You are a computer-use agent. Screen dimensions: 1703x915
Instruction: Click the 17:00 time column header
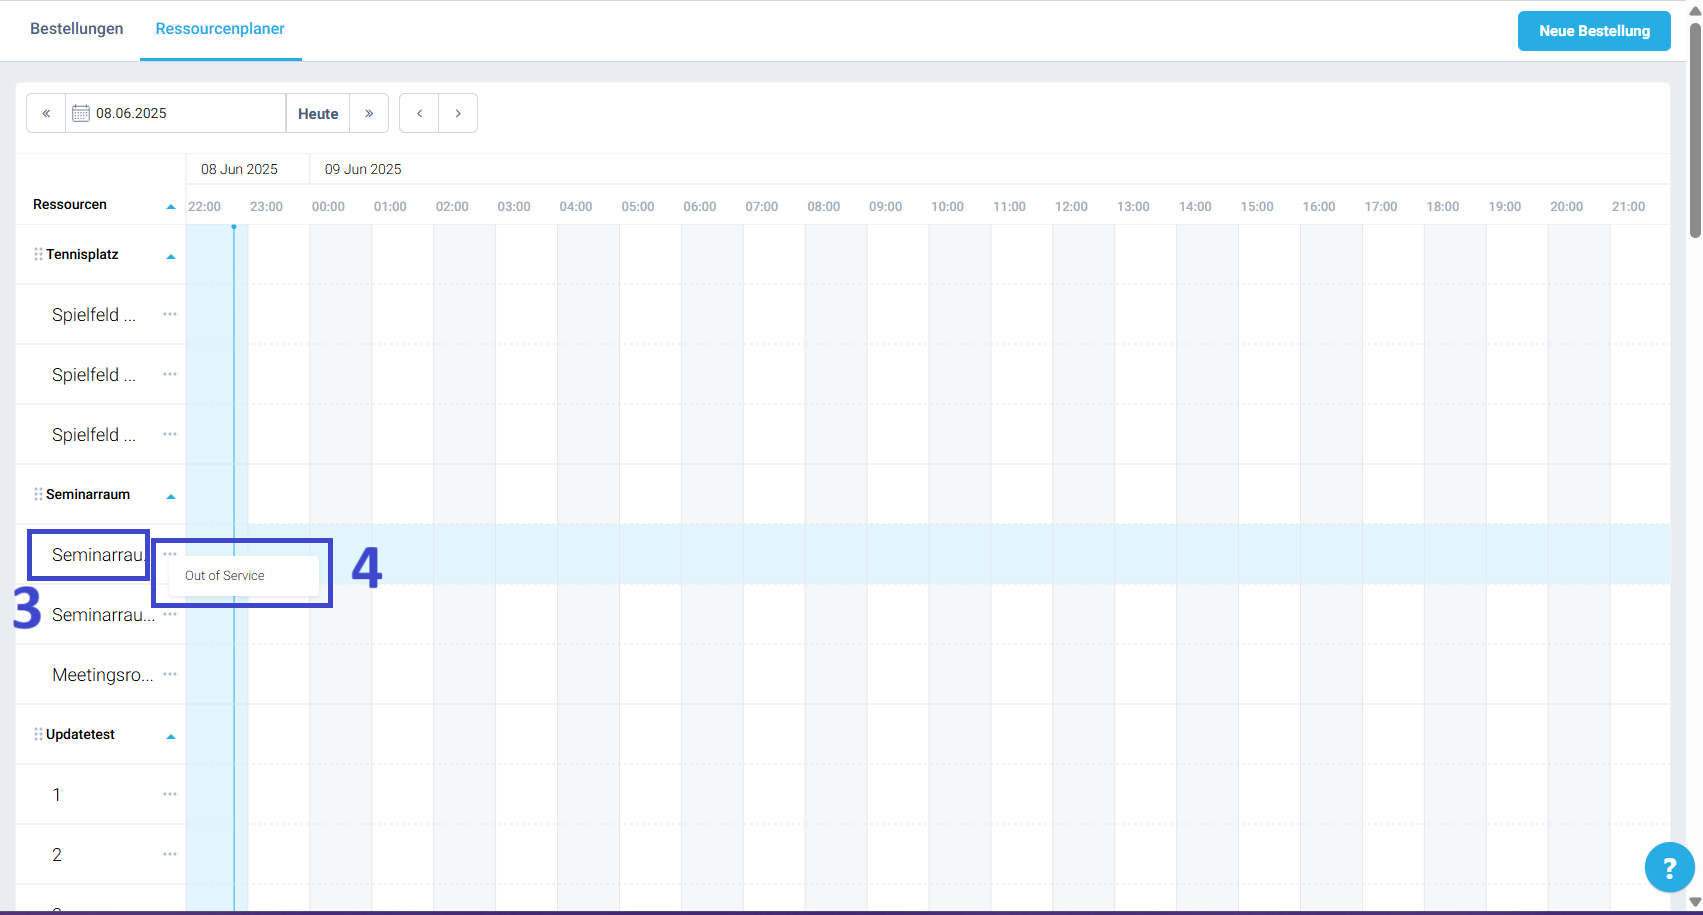point(1381,206)
